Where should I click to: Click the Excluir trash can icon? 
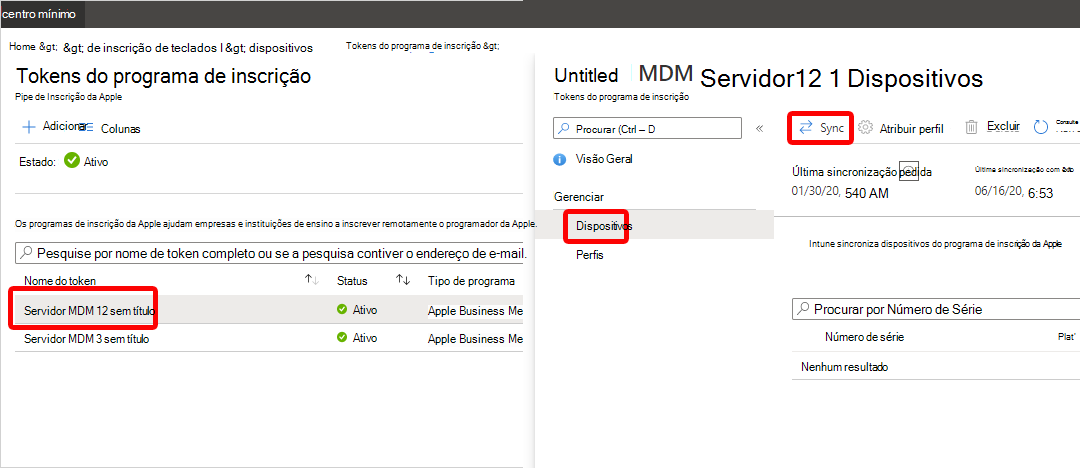[x=971, y=127]
